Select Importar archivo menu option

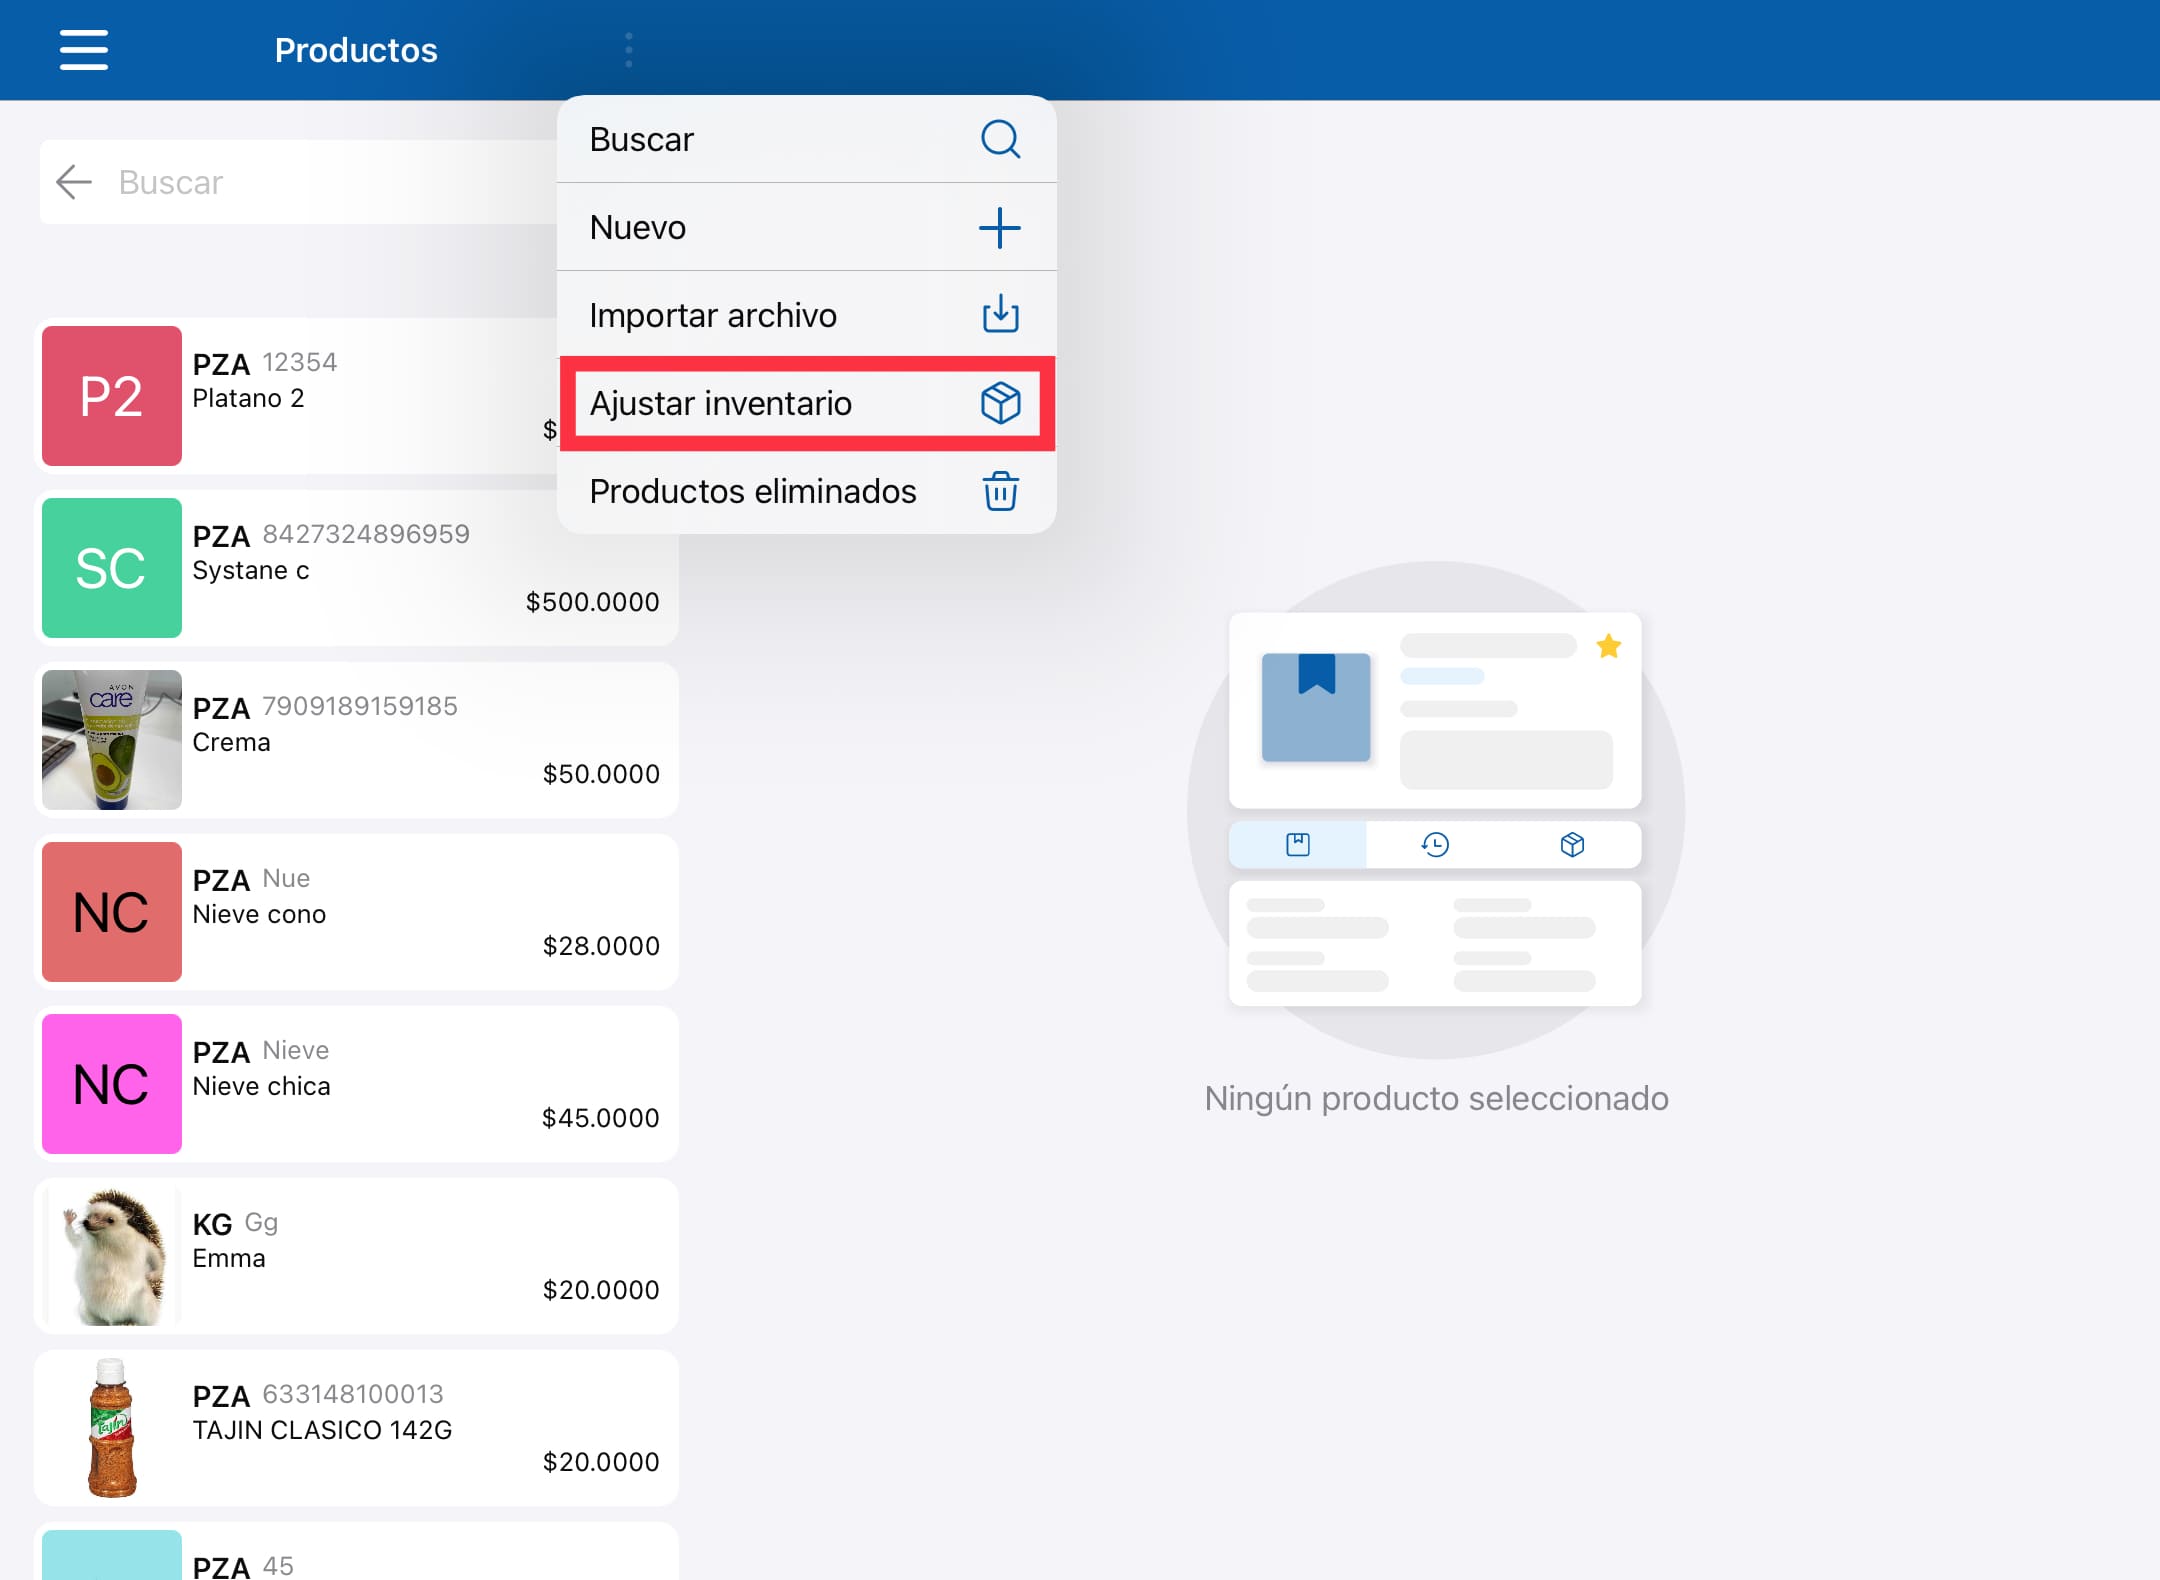806,315
